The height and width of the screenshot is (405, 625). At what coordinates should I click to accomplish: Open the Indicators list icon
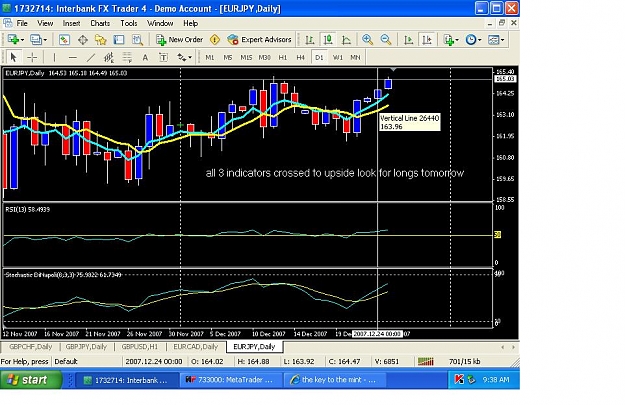(448, 39)
